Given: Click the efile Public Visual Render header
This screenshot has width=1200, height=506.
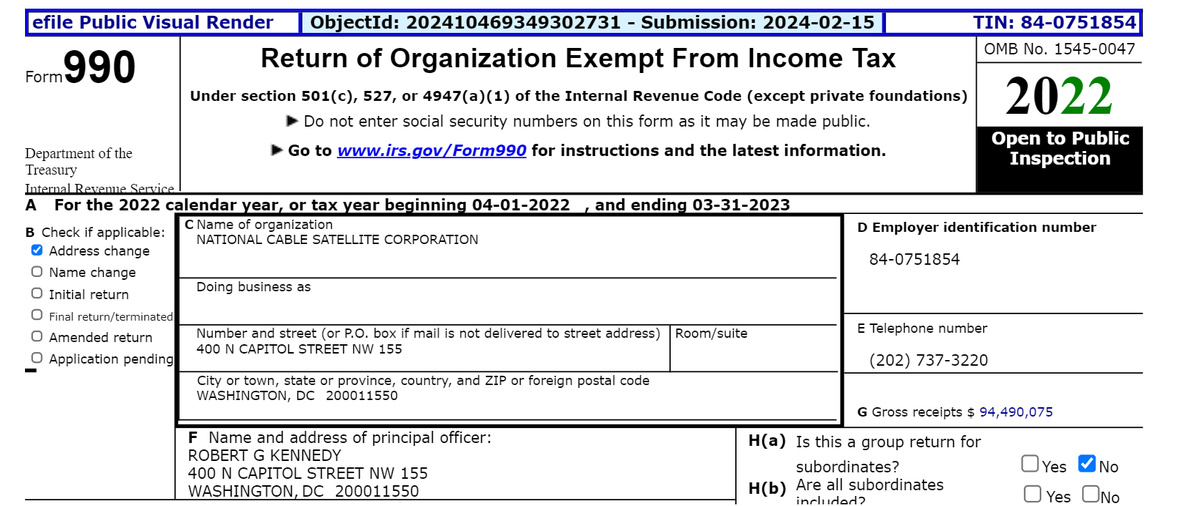Looking at the screenshot, I should click(x=153, y=22).
